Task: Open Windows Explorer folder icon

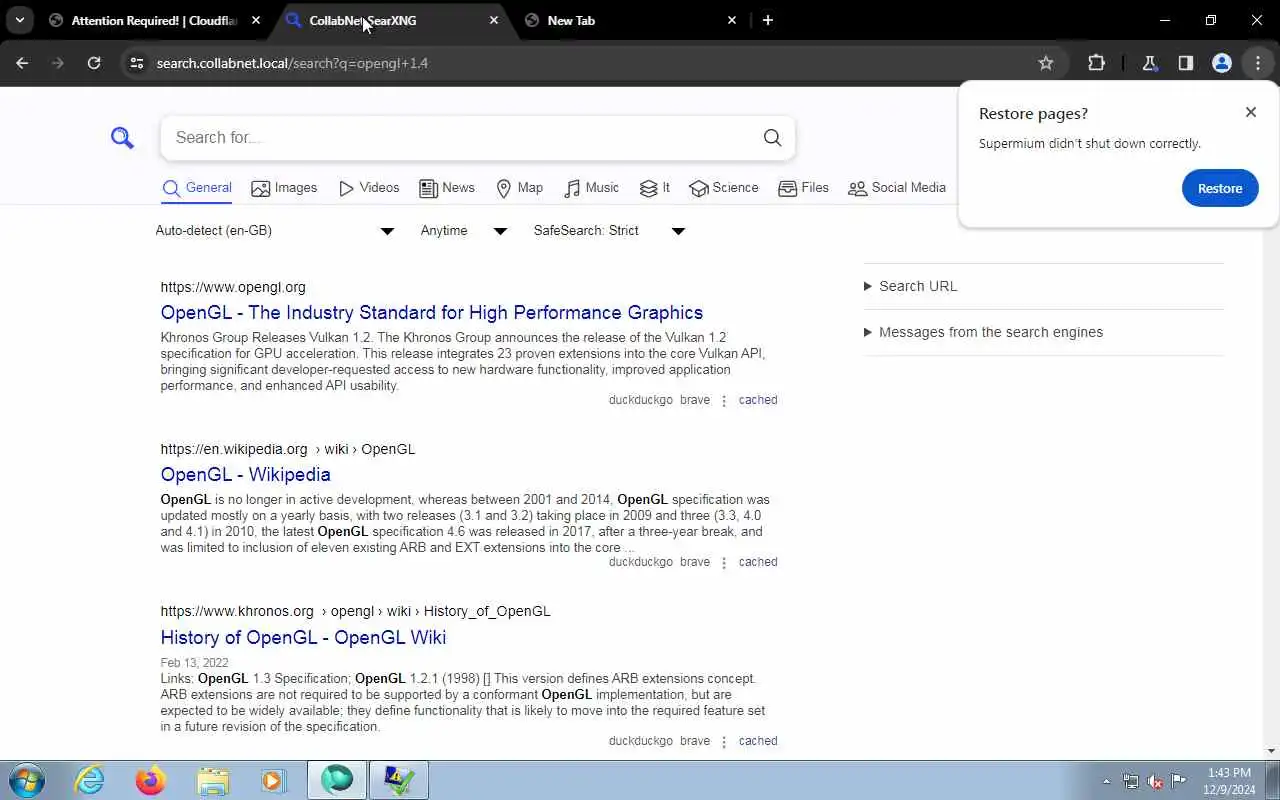Action: (212, 780)
